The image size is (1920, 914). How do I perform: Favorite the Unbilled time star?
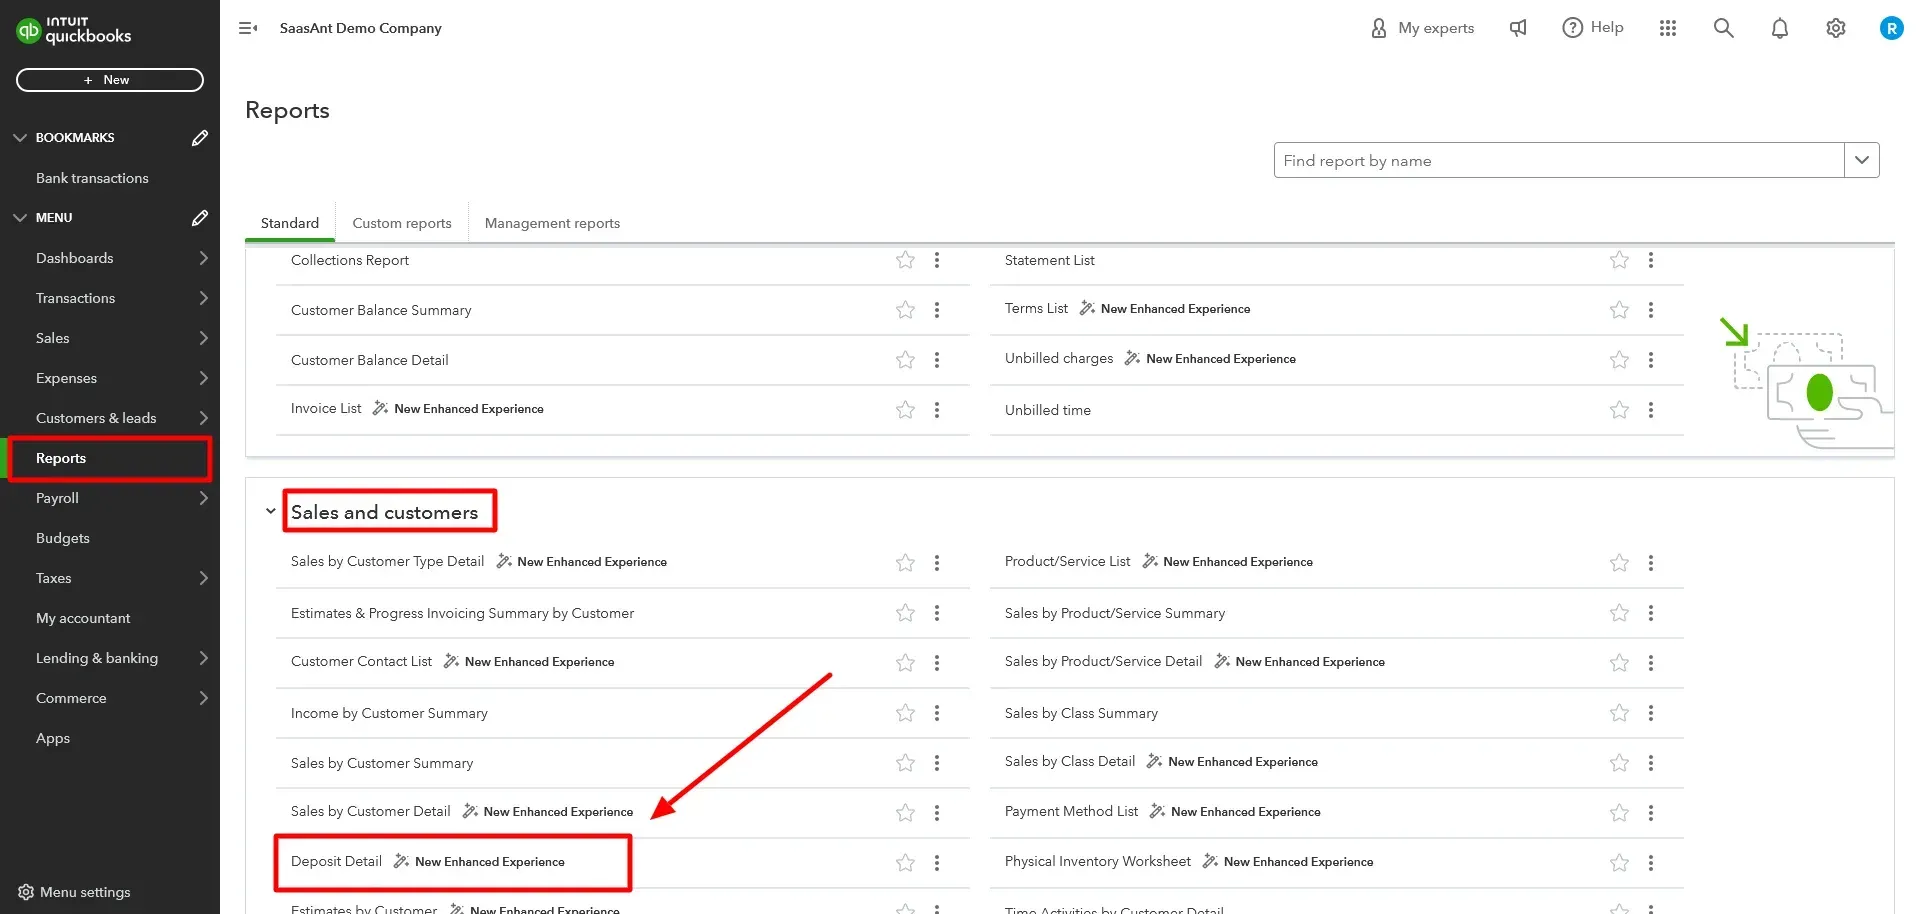tap(1619, 410)
